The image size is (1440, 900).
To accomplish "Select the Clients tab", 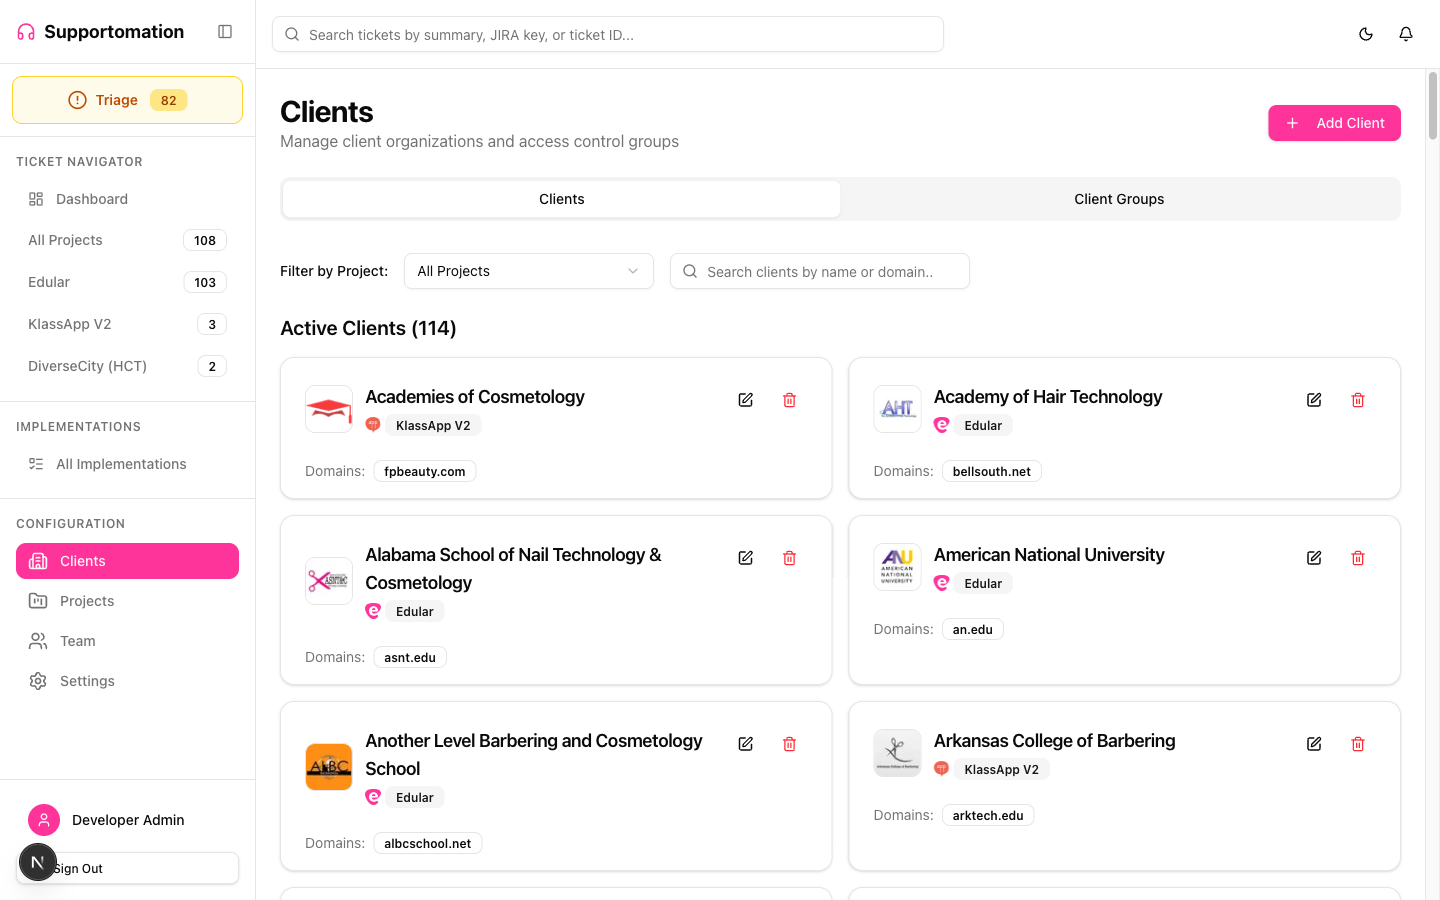I will point(561,198).
